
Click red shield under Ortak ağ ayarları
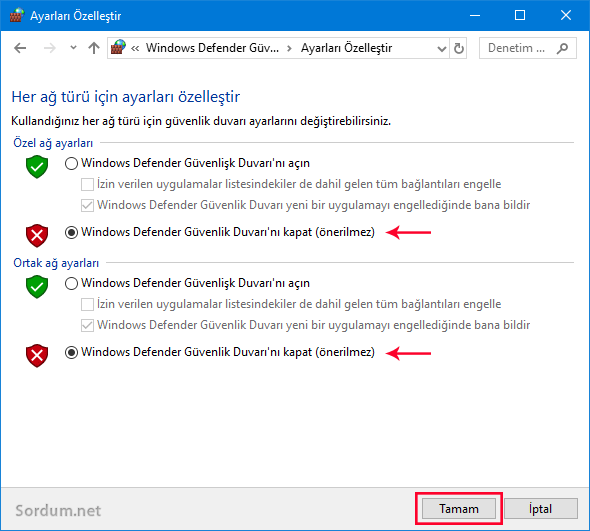[x=37, y=355]
